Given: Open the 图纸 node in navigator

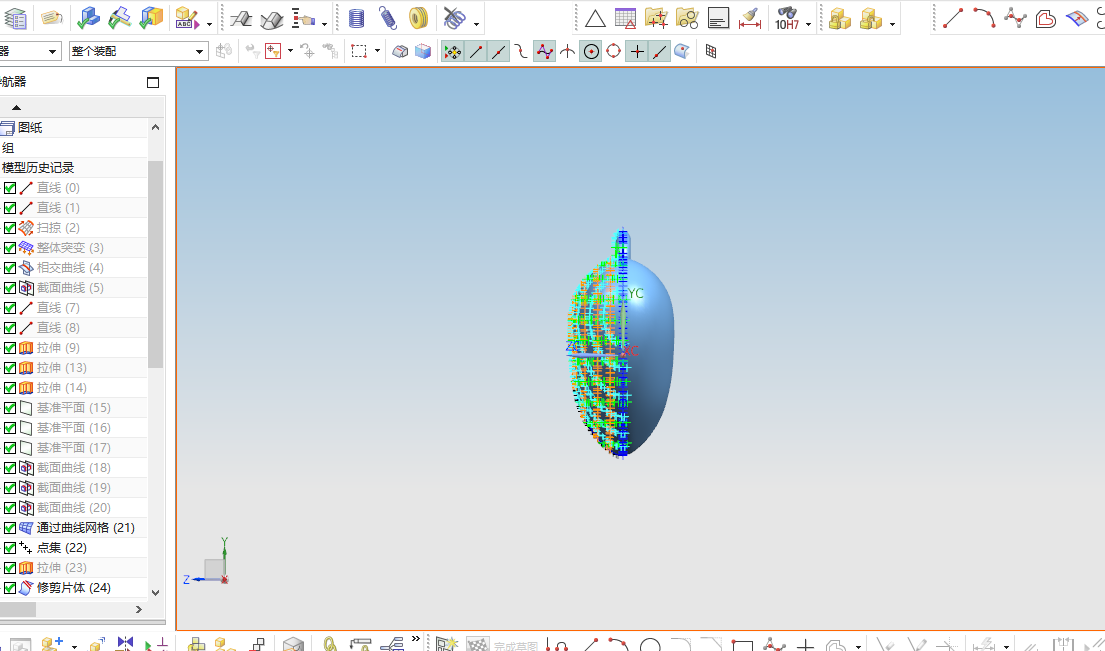Looking at the screenshot, I should [30, 128].
